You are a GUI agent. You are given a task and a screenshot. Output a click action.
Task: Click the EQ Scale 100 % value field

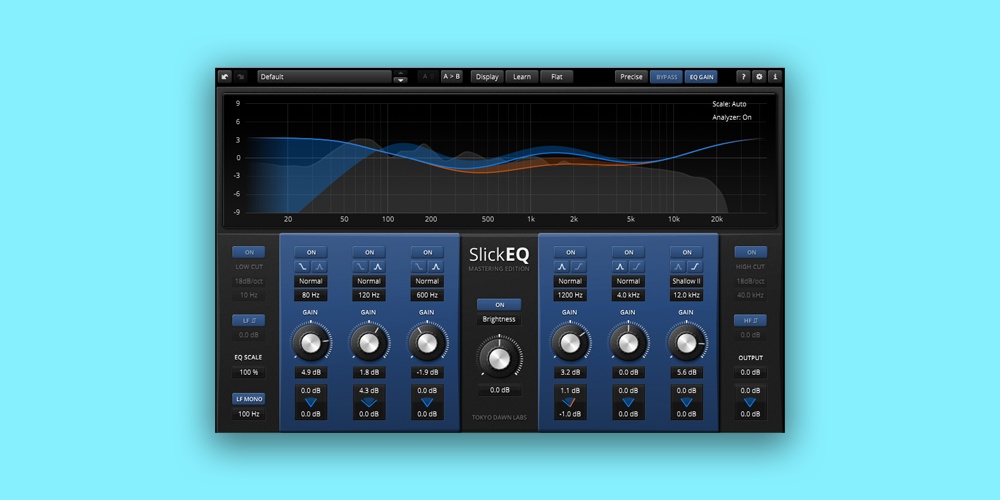[x=248, y=372]
